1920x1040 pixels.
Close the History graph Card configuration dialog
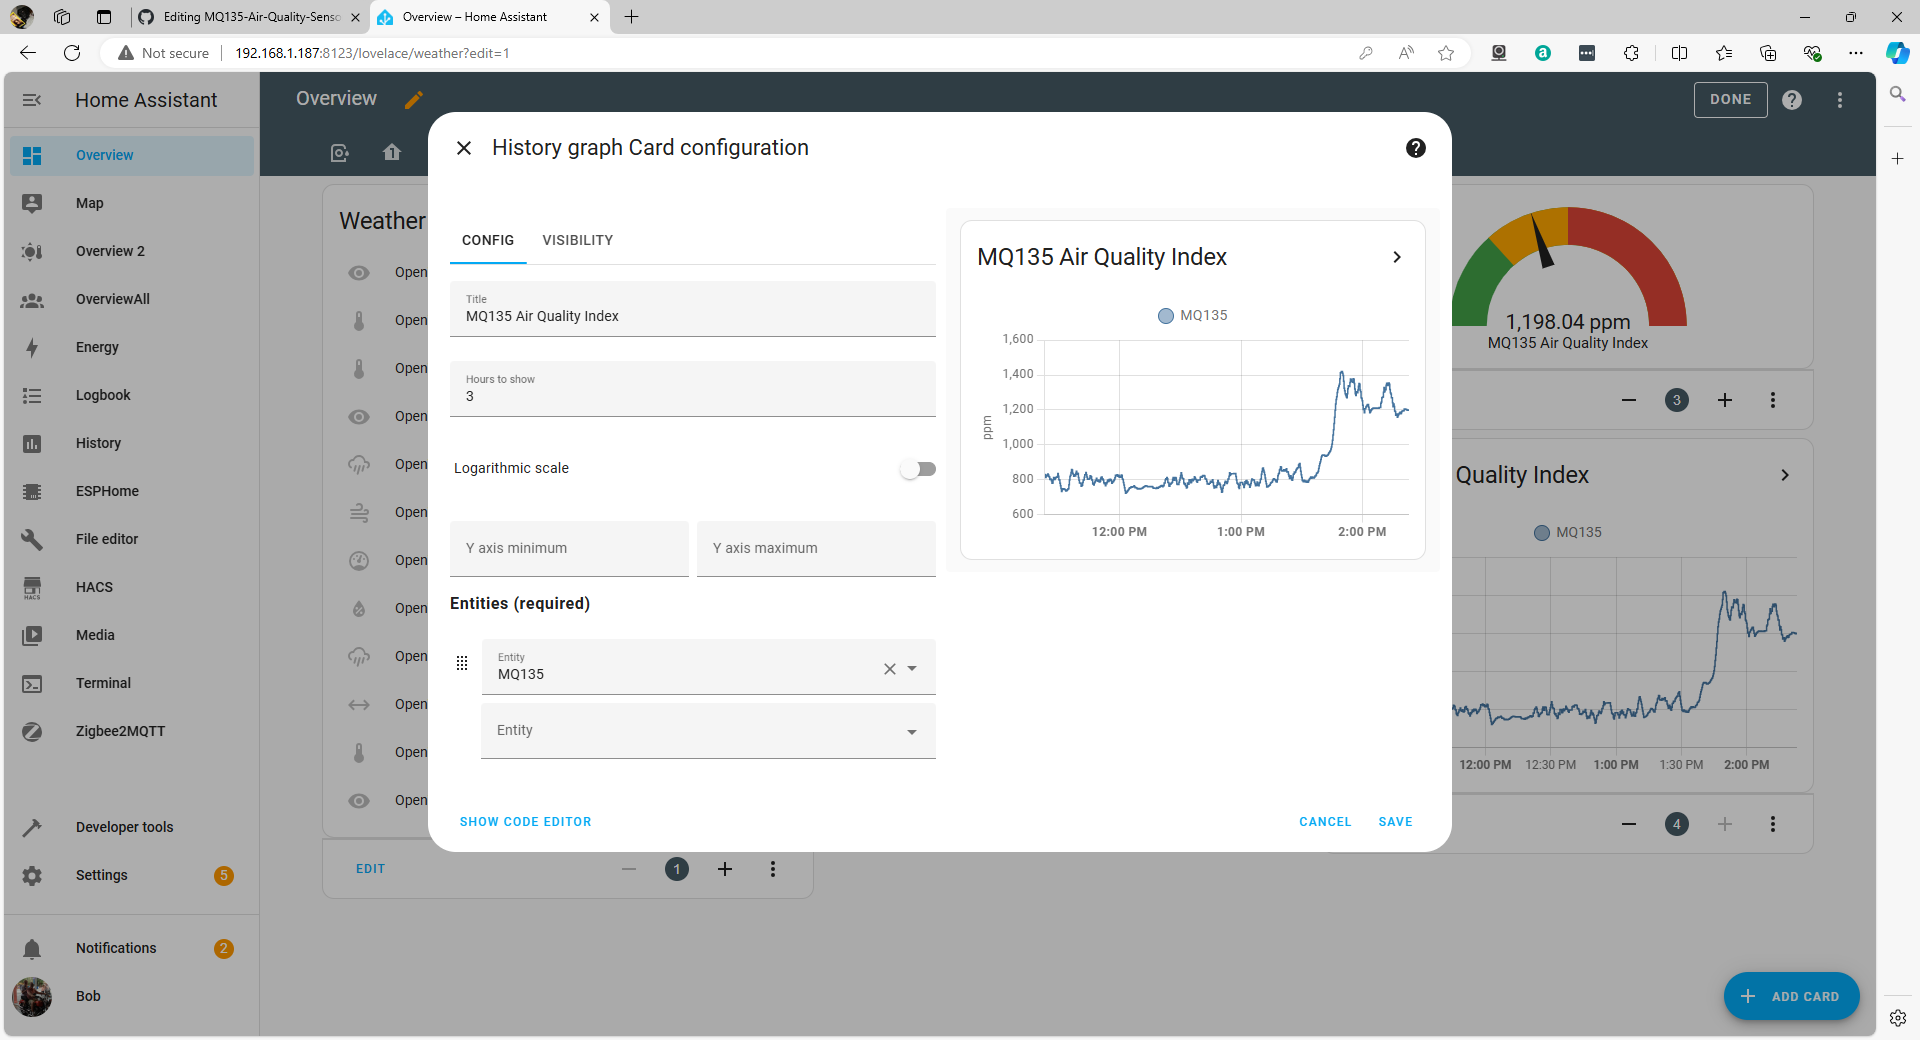click(464, 148)
